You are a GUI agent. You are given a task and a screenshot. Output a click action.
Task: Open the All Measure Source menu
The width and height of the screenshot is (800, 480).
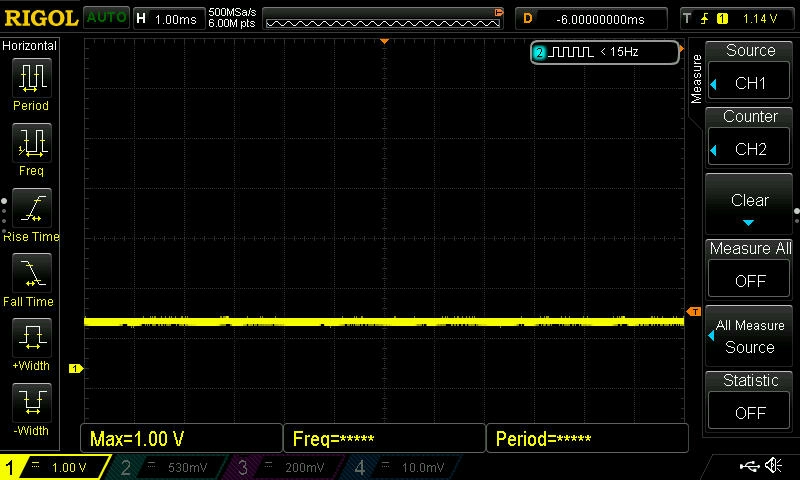coord(749,336)
